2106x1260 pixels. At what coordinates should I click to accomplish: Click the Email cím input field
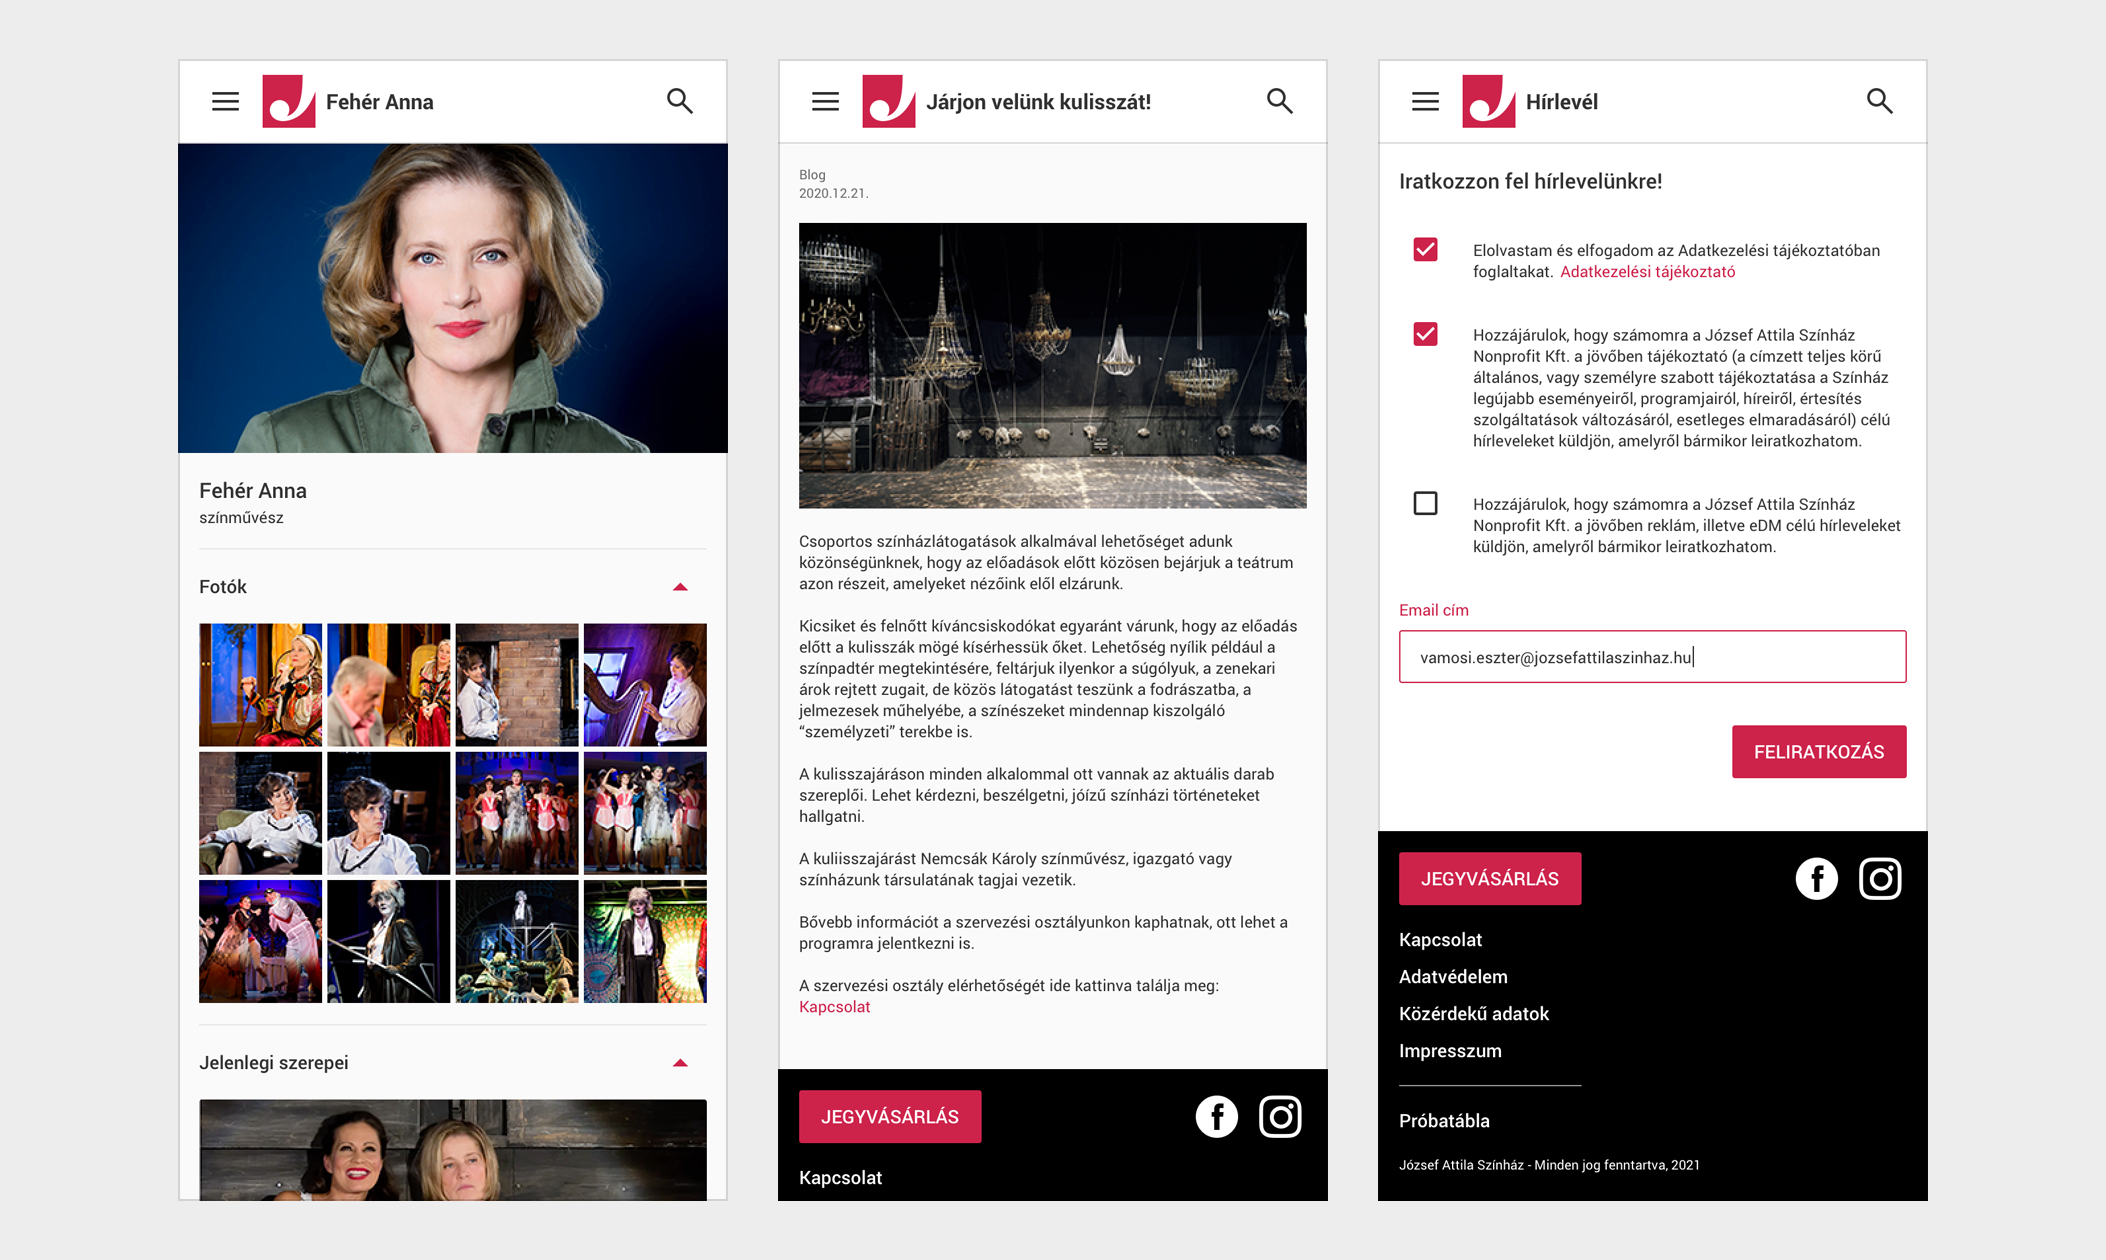(x=1653, y=657)
